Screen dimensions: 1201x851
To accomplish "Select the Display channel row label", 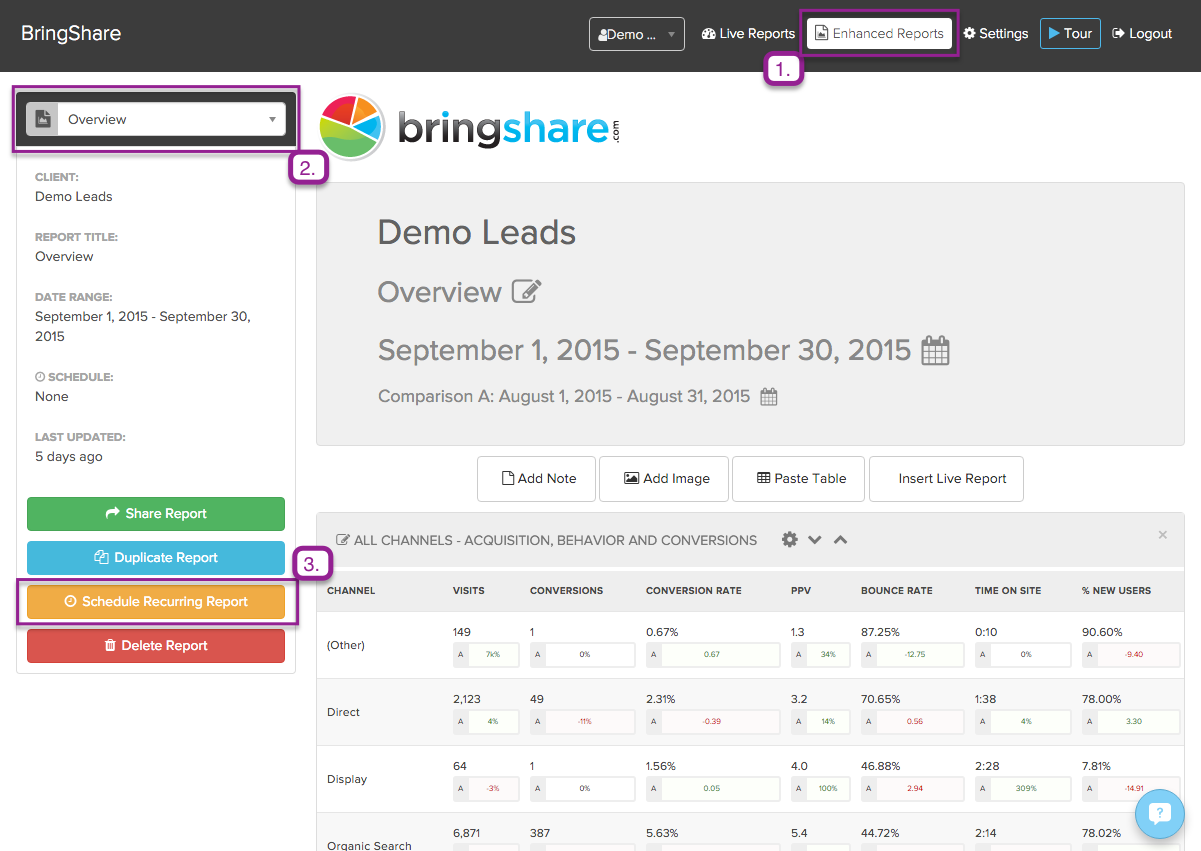I will pos(347,779).
